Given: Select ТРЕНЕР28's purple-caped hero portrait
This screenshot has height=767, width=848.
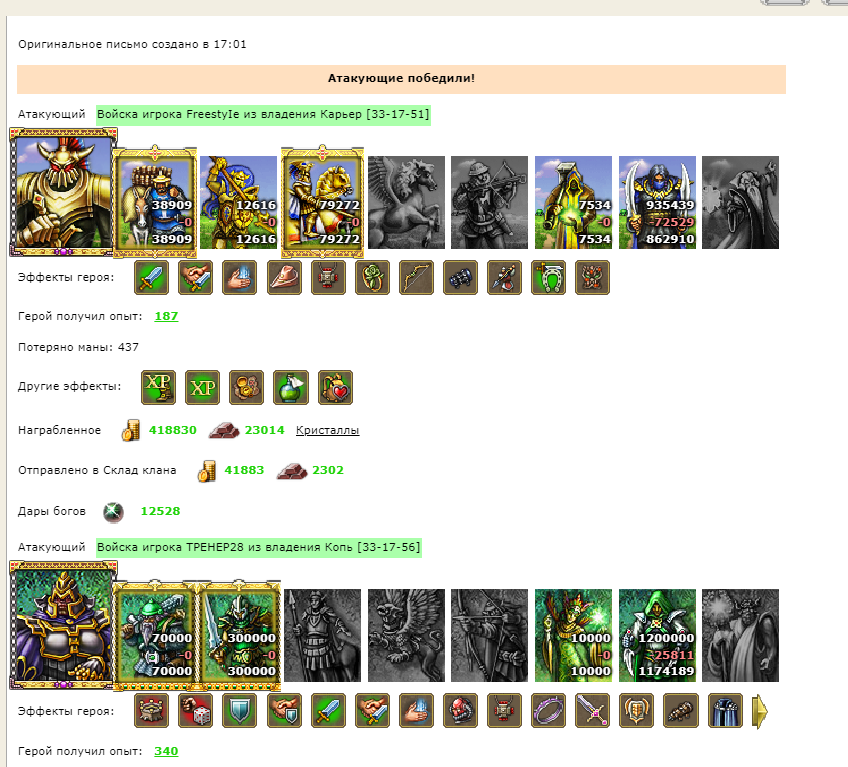Looking at the screenshot, I should tap(63, 625).
